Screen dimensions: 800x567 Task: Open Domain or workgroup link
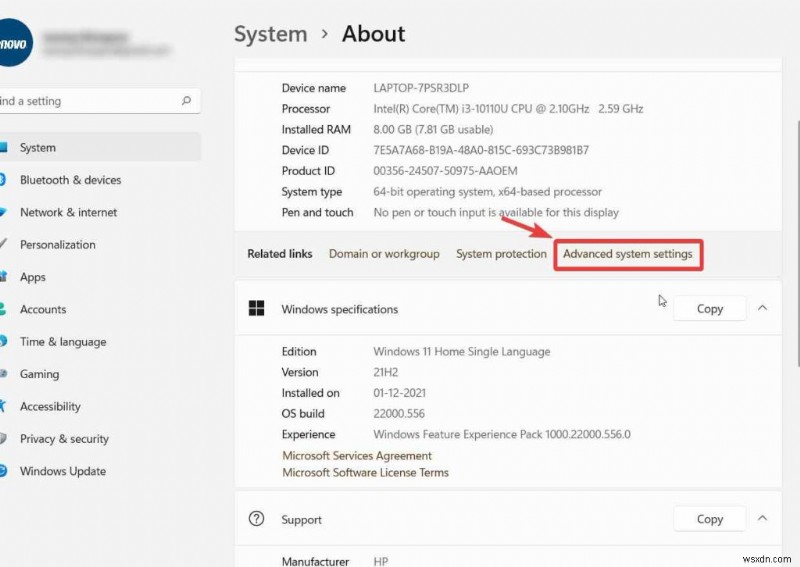click(x=384, y=254)
